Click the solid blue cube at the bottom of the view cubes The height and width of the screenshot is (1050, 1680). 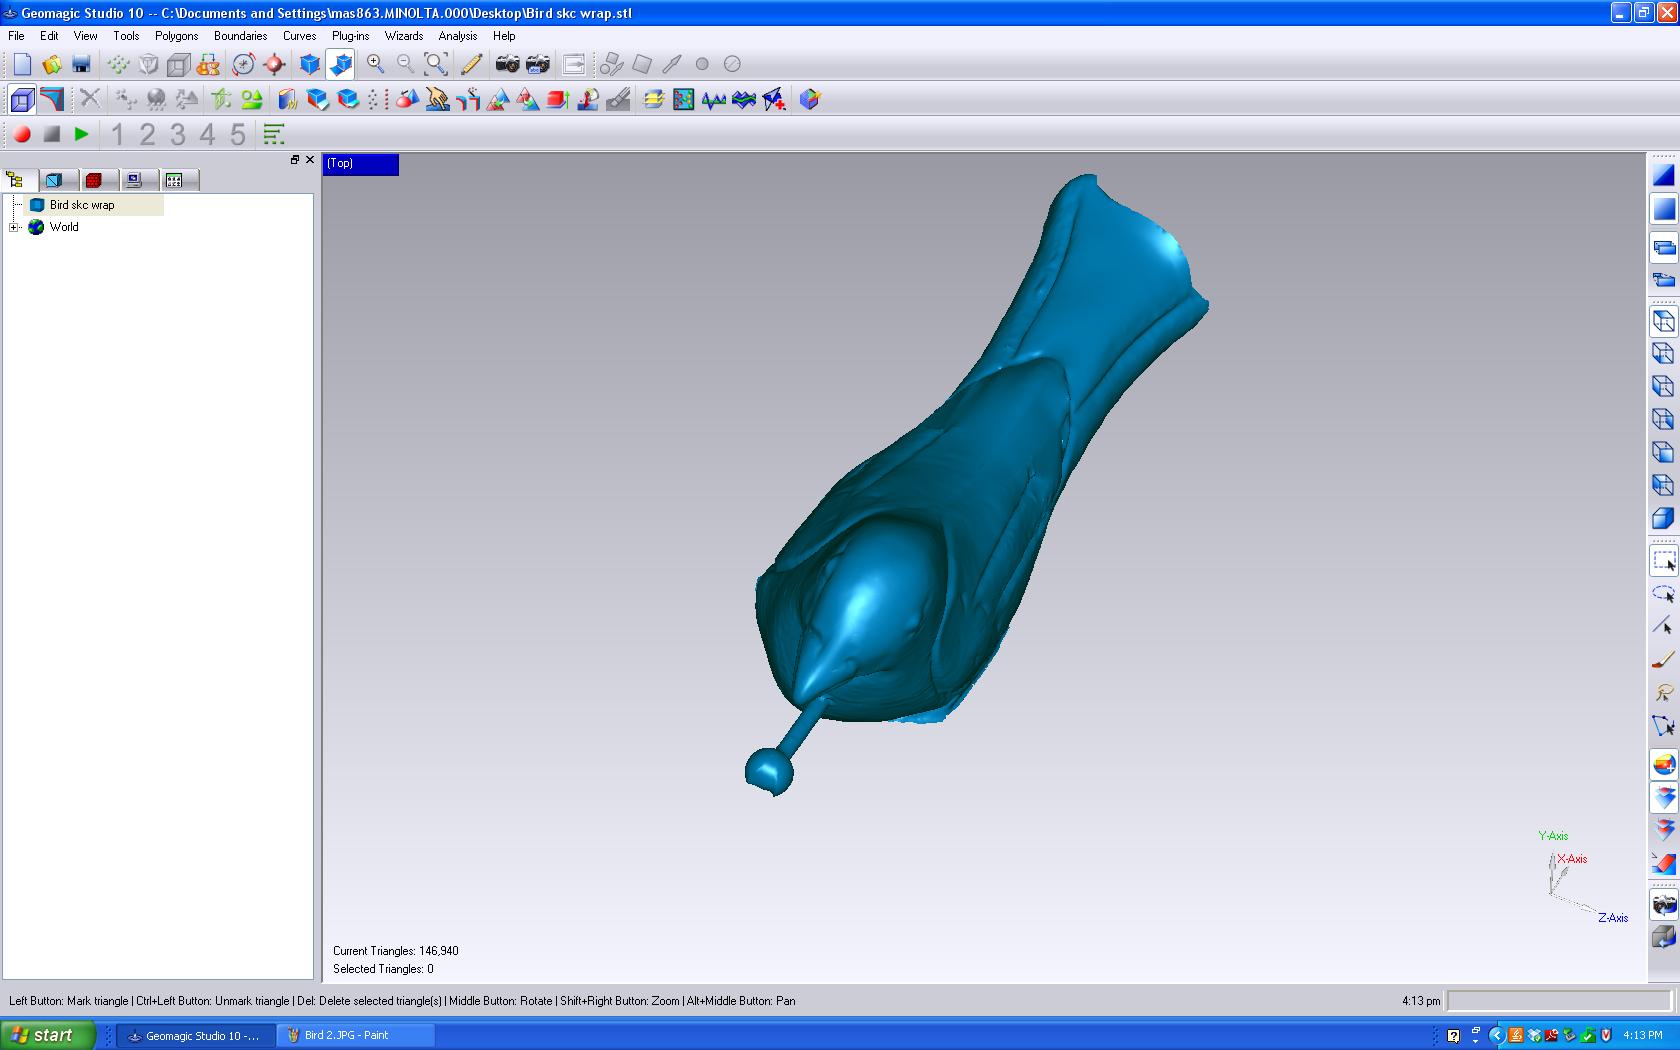[x=1664, y=518]
